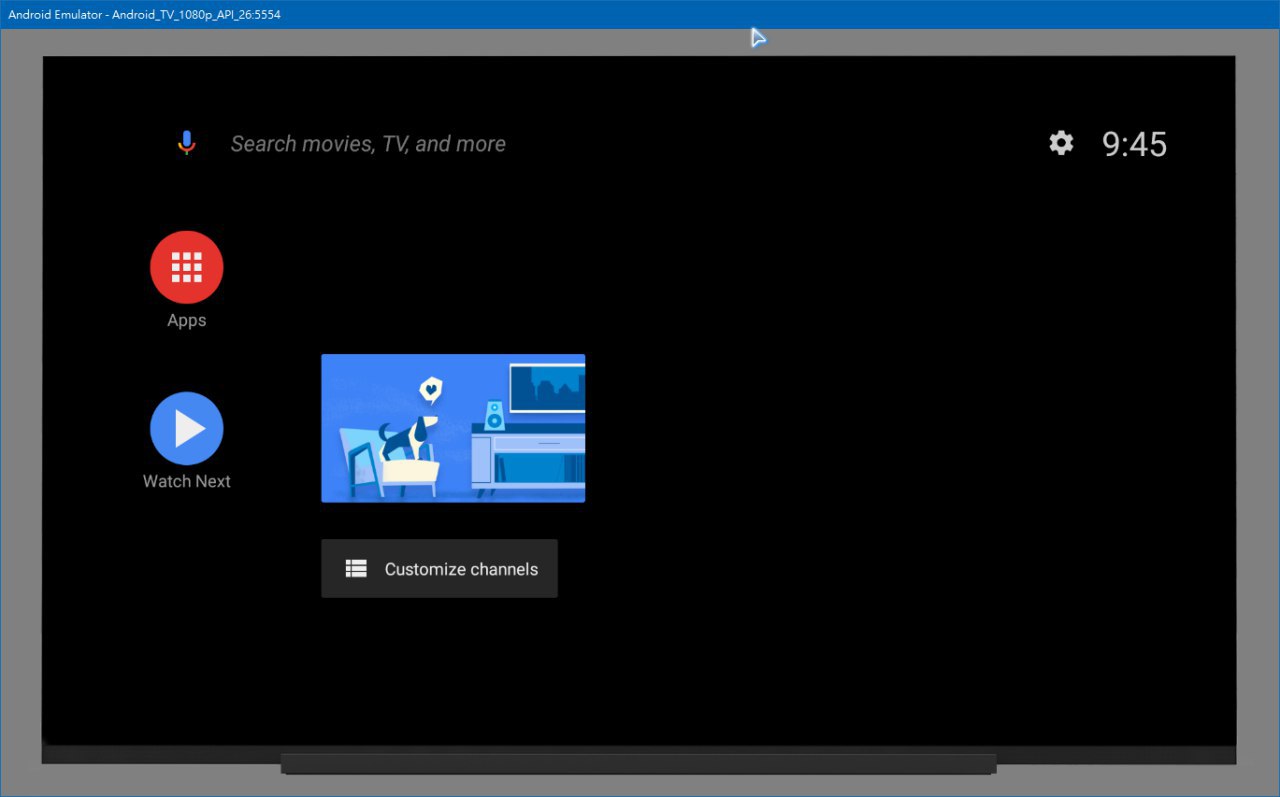Click the speaker in the channel illustration
1280x797 pixels.
494,416
